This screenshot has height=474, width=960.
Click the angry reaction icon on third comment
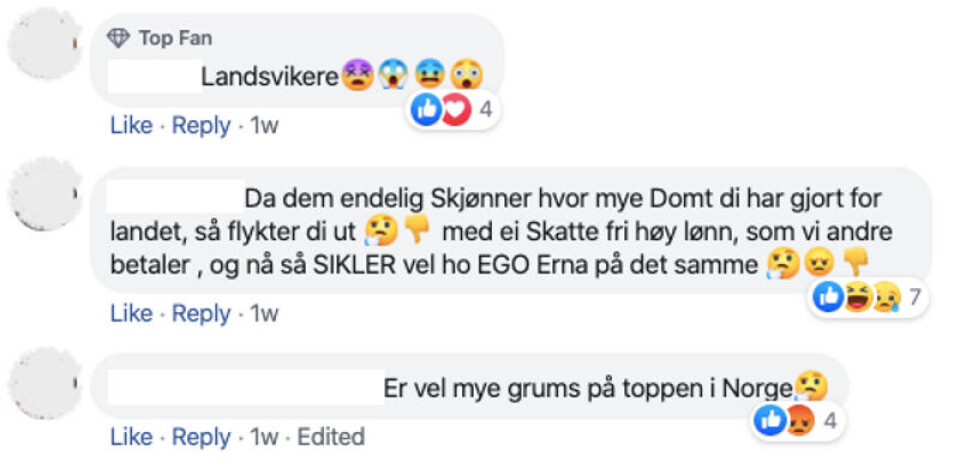[799, 422]
